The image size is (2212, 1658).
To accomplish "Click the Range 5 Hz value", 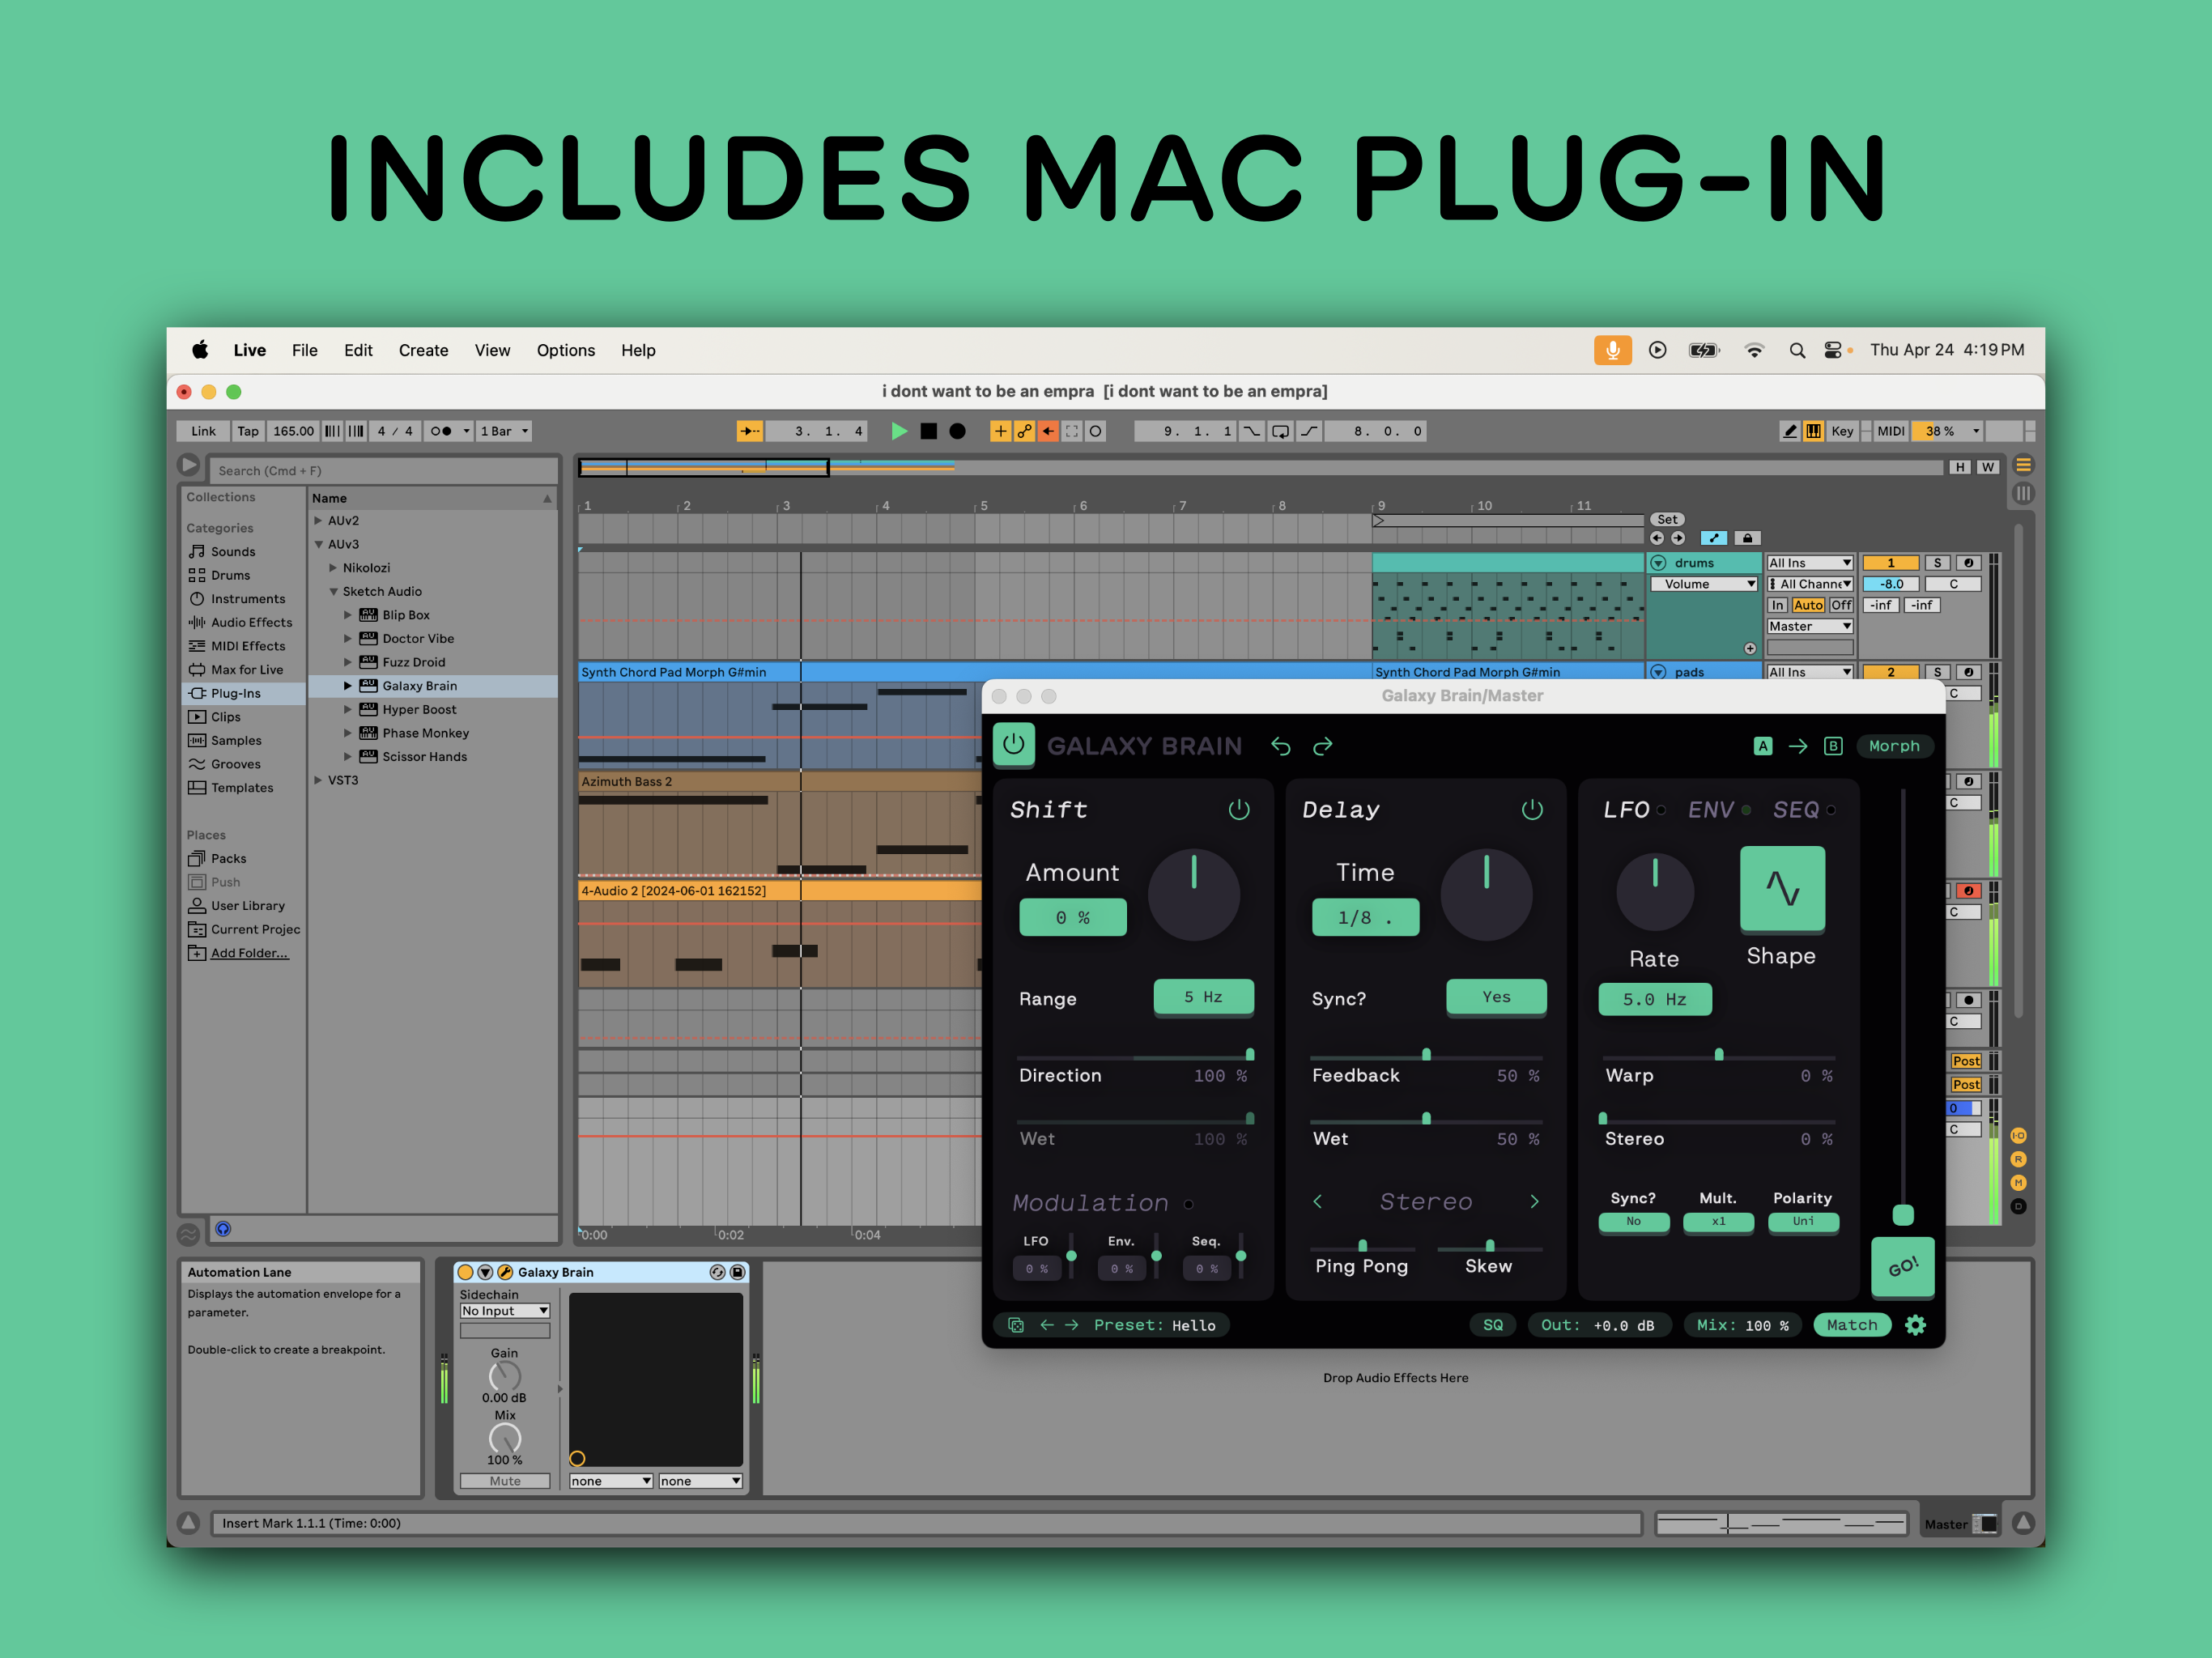I will (x=1203, y=997).
